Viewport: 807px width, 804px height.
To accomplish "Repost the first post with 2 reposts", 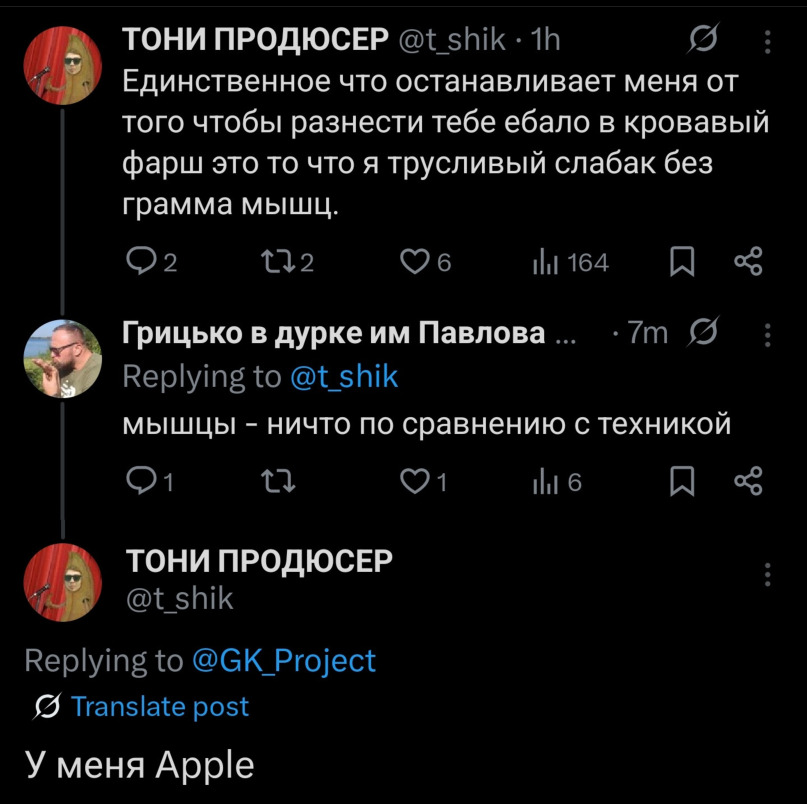I will tap(272, 262).
